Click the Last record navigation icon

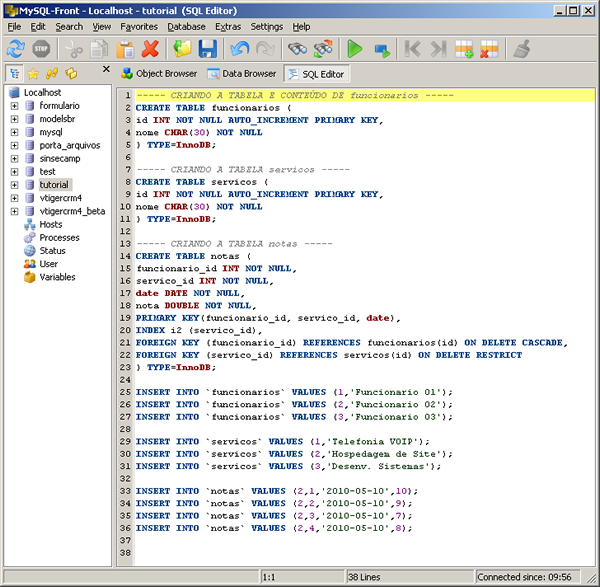coord(439,49)
